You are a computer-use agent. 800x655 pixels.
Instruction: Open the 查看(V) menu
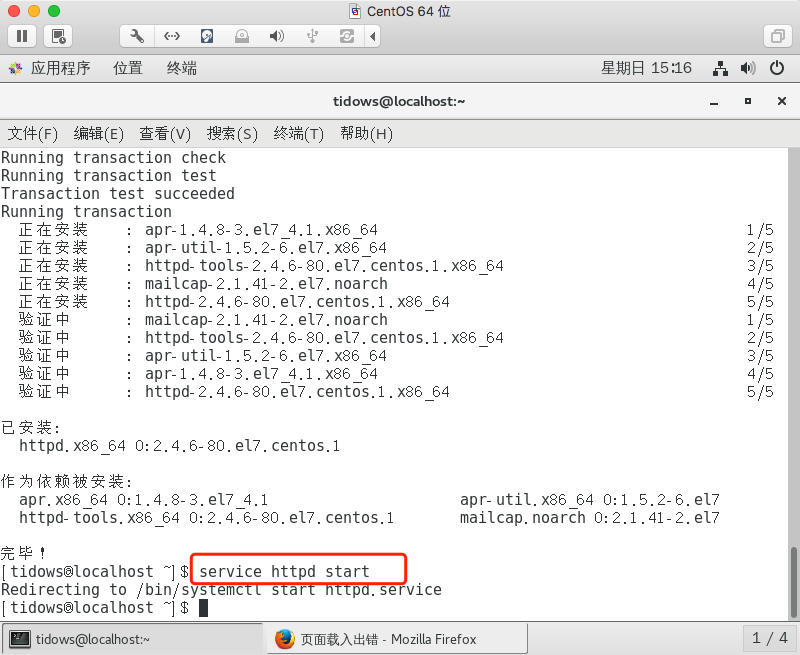[165, 134]
